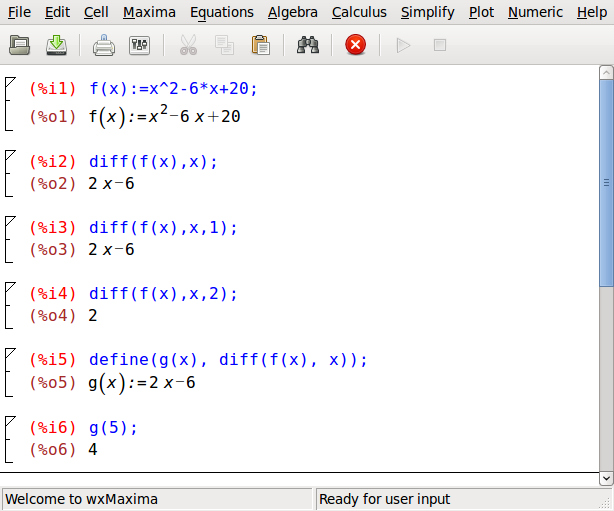Select the %o5 output g(x):=2 x−6
614x511 pixels.
pyautogui.click(x=141, y=383)
